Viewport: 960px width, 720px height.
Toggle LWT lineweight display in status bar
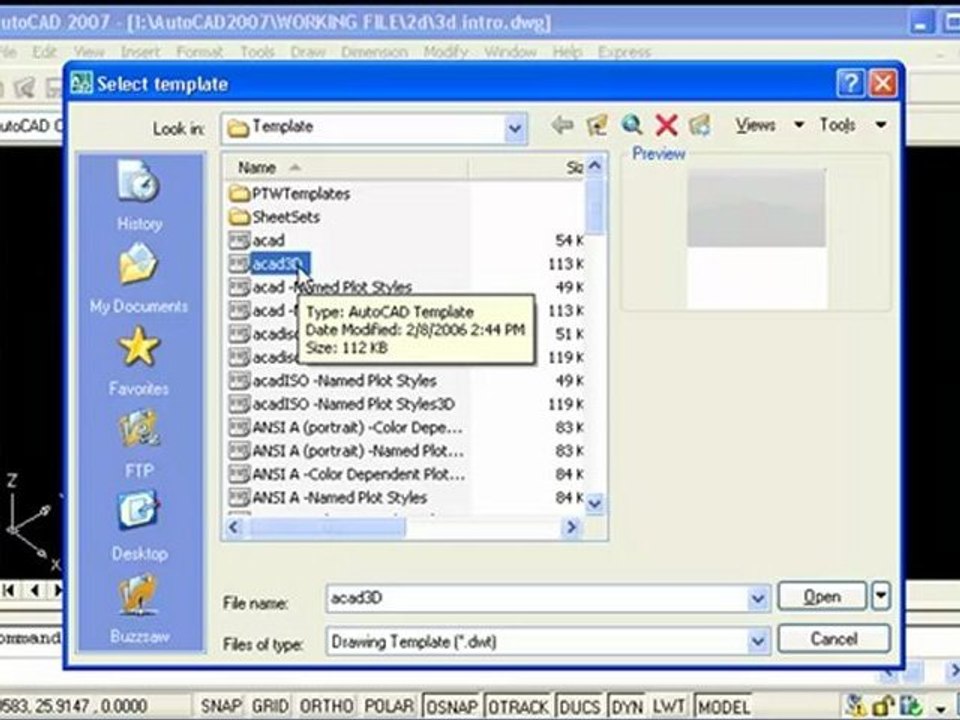click(669, 706)
